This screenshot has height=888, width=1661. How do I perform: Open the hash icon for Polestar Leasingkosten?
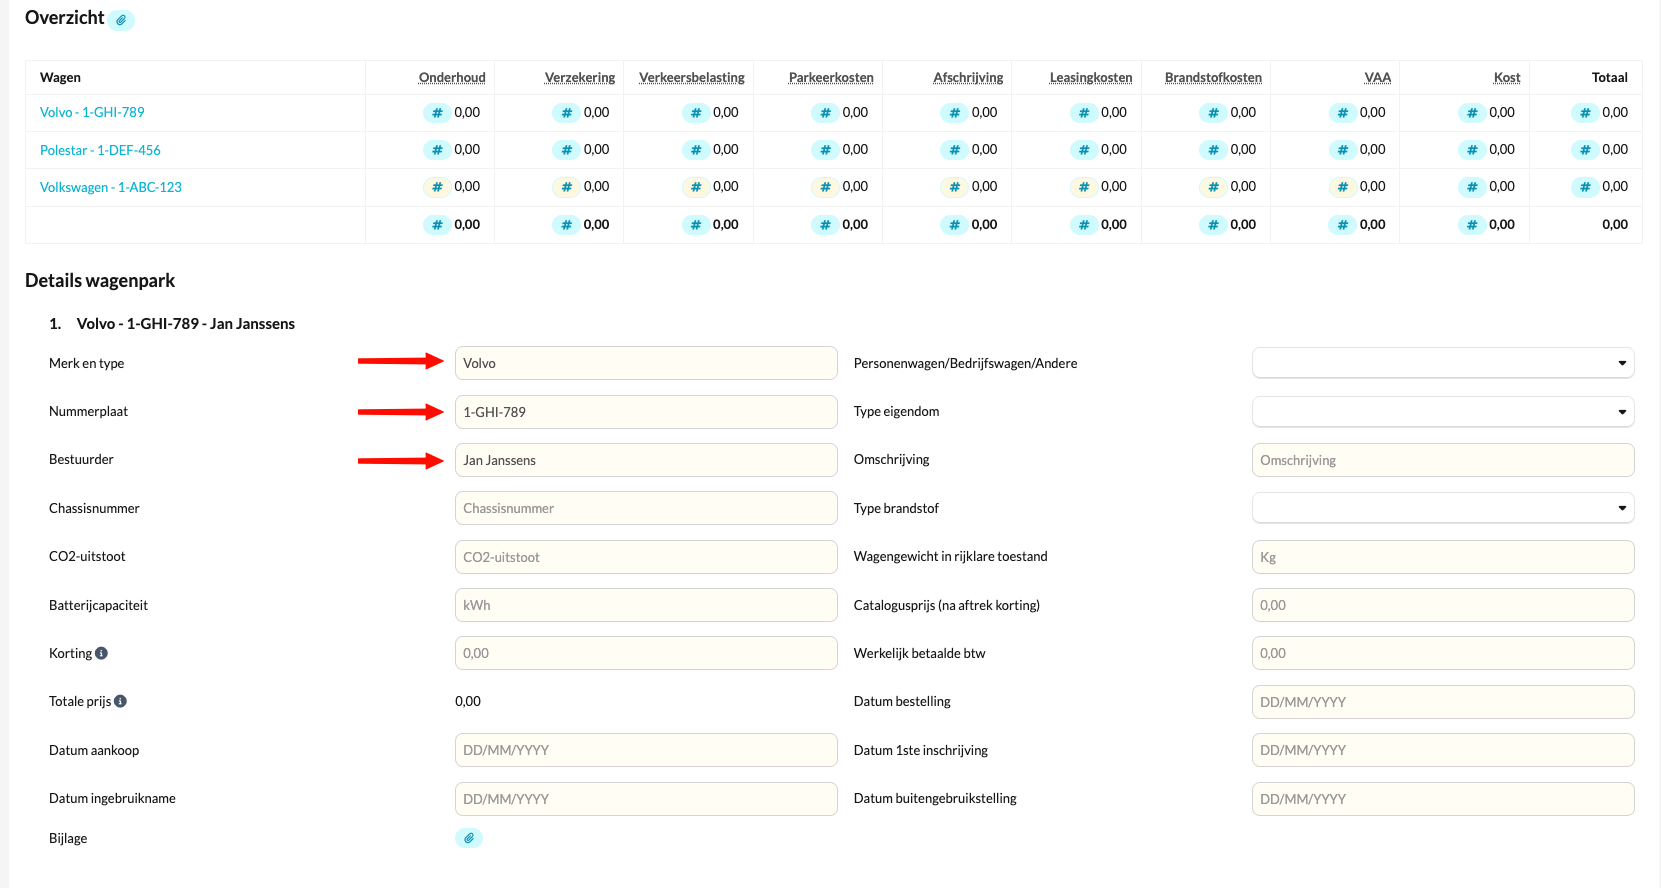[x=1084, y=150]
